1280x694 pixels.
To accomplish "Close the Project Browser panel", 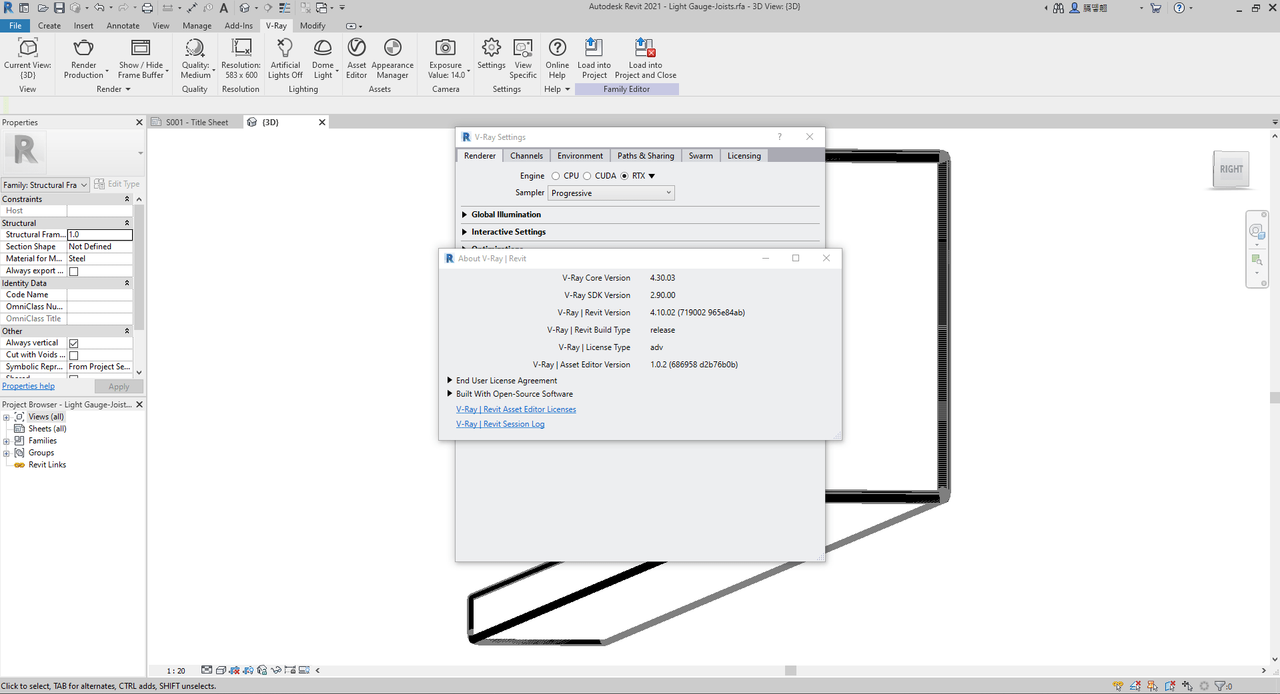I will click(x=139, y=404).
